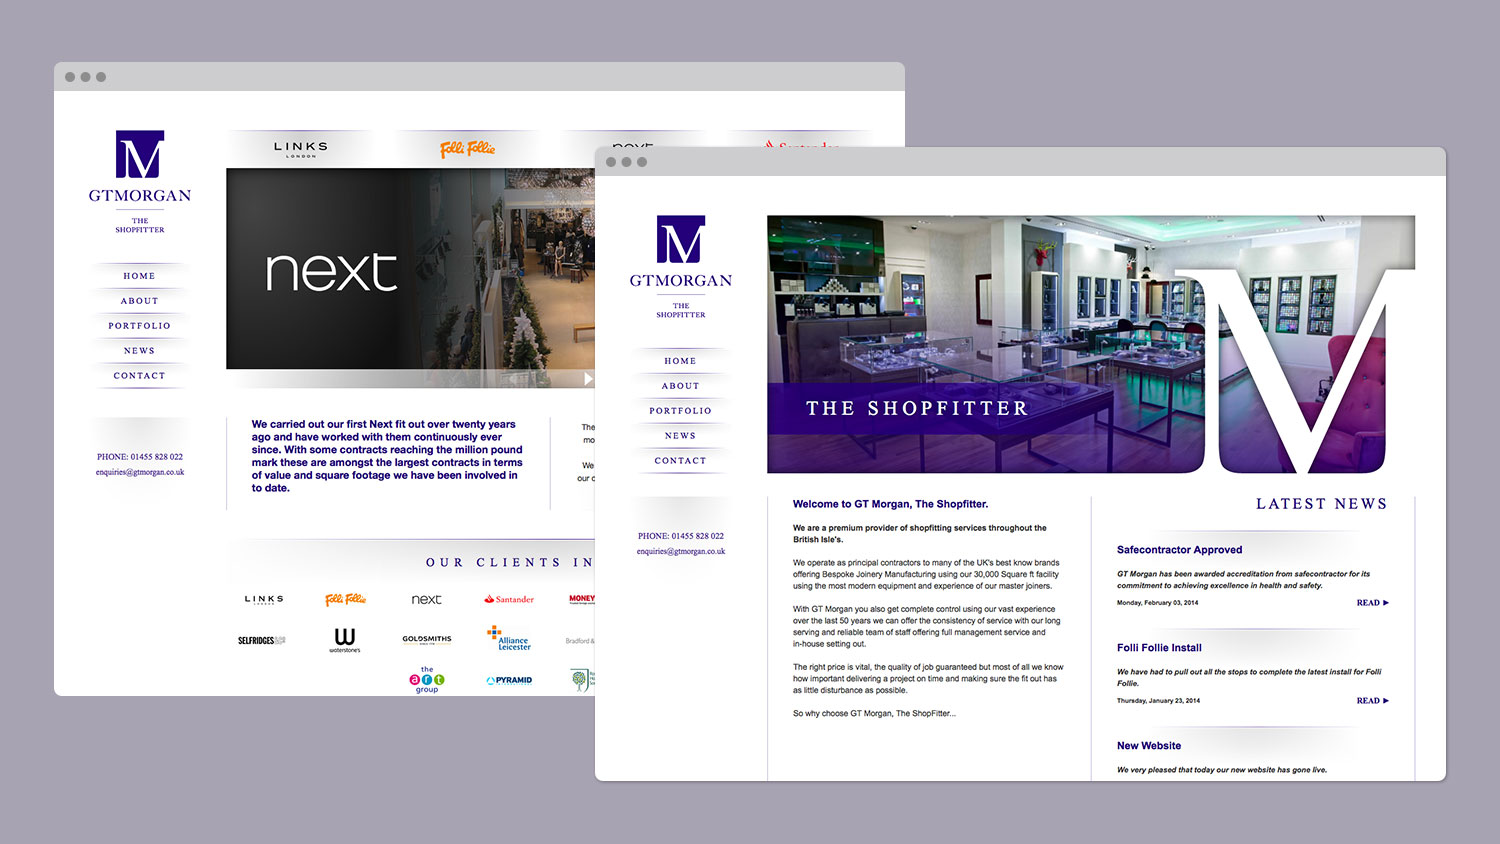This screenshot has width=1500, height=844.
Task: Select the art group client logo
Action: [427, 680]
